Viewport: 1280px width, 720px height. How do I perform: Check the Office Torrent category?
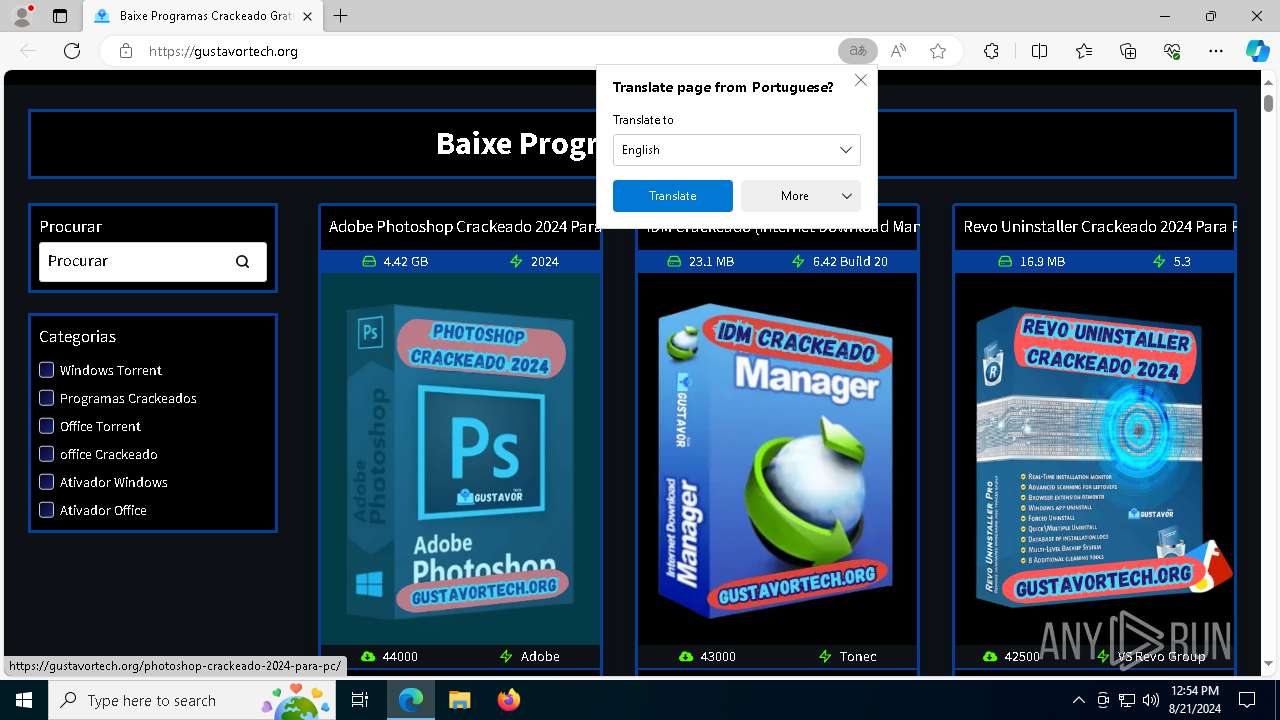[46, 426]
